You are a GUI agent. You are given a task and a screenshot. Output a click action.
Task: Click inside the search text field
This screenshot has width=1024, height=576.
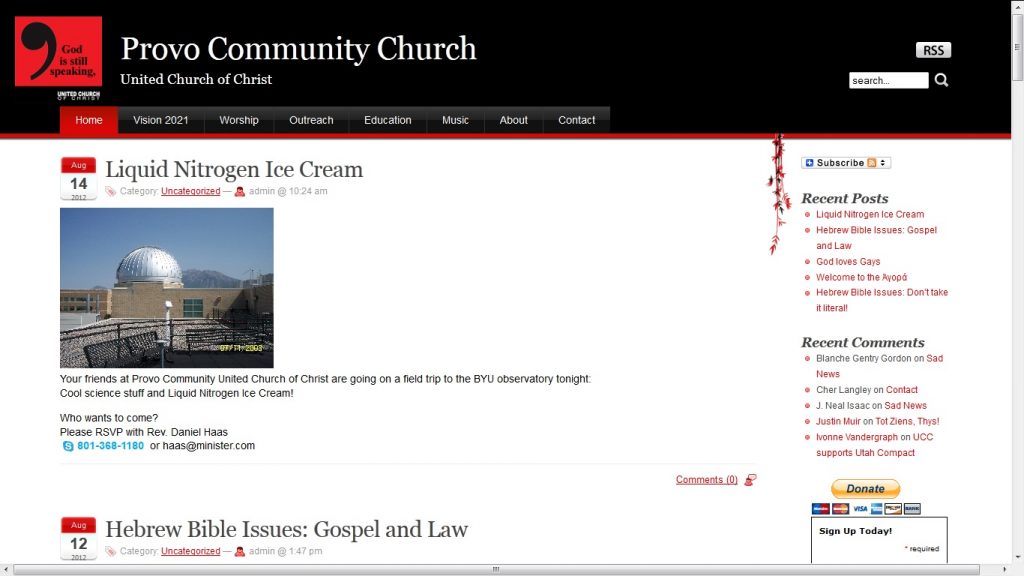point(888,80)
